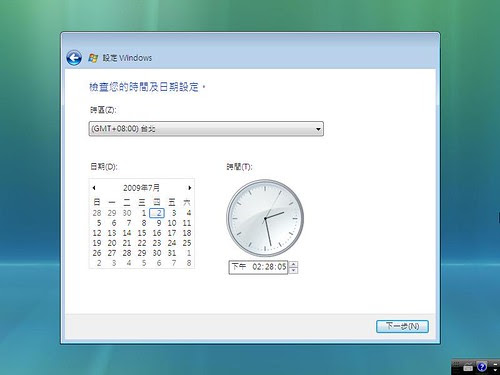The image size is (500, 375).
Task: Select date 17 on the calendar
Action: pos(172,233)
